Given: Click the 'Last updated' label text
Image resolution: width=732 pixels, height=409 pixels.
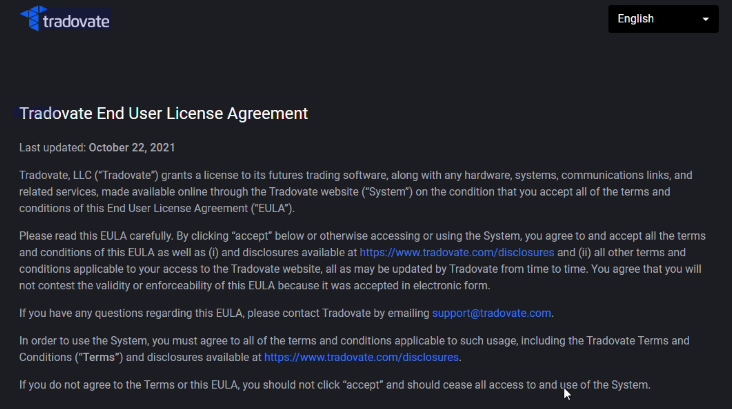Looking at the screenshot, I should click(52, 148).
